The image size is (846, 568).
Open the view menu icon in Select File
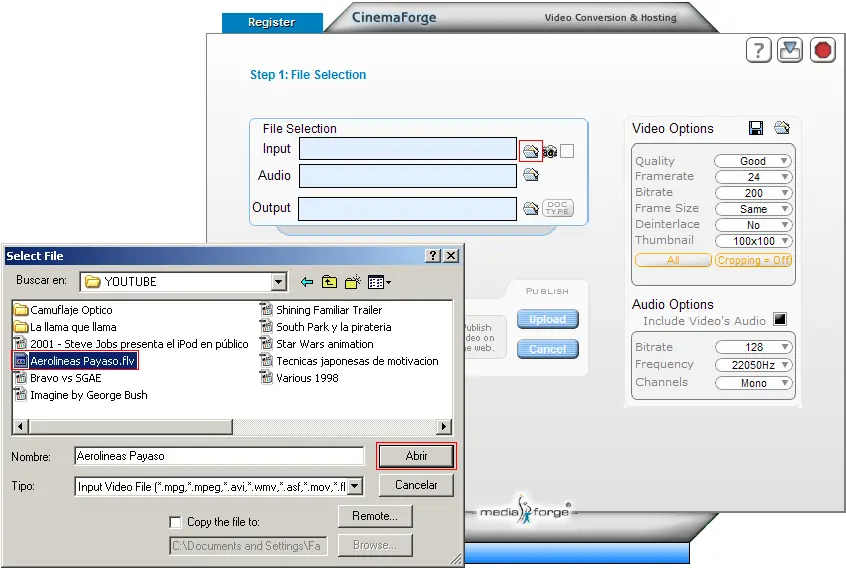coord(379,282)
